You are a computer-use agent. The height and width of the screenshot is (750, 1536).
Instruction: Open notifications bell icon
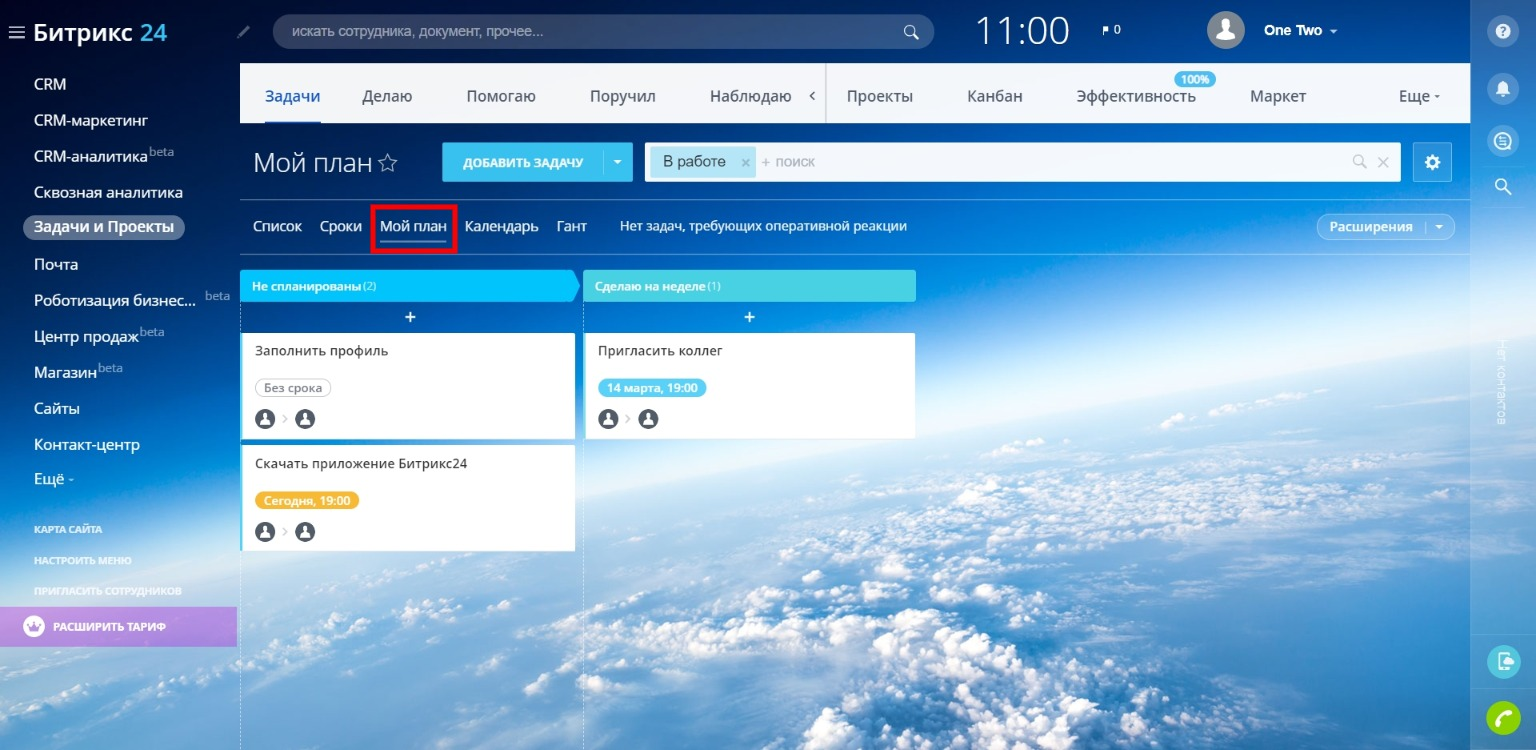coord(1502,88)
